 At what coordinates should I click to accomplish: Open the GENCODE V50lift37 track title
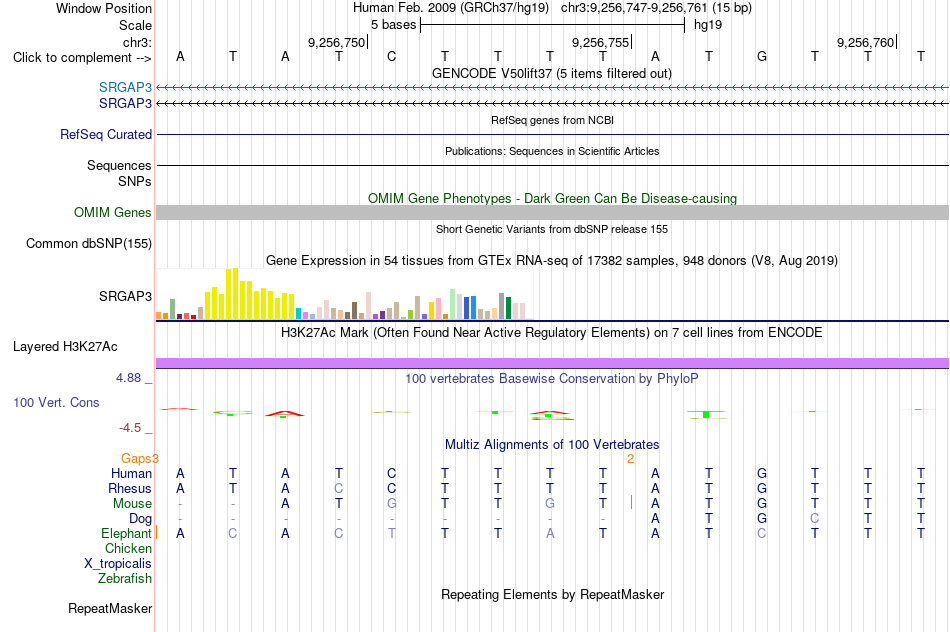pyautogui.click(x=551, y=73)
